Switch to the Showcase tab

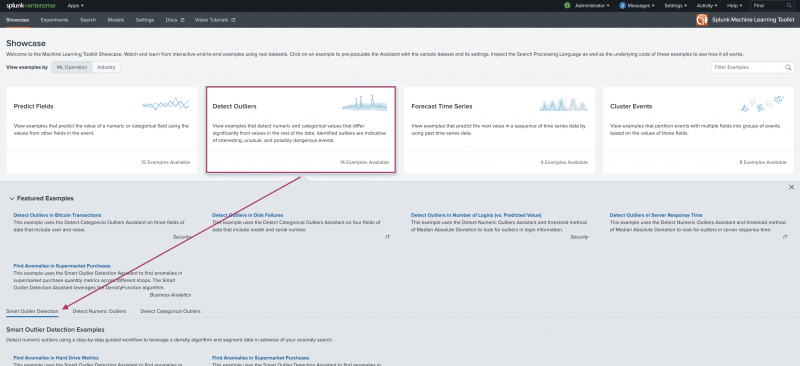tap(17, 20)
